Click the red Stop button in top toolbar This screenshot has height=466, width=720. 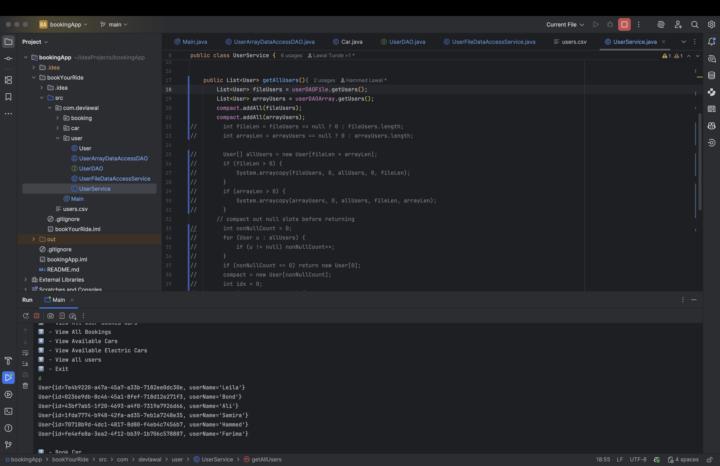[x=624, y=24]
